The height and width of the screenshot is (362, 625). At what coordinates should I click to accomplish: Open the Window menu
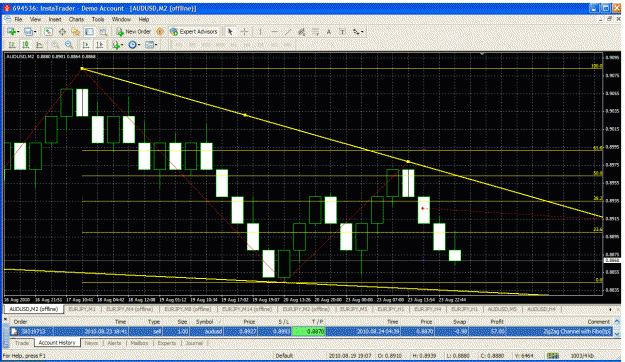[121, 19]
